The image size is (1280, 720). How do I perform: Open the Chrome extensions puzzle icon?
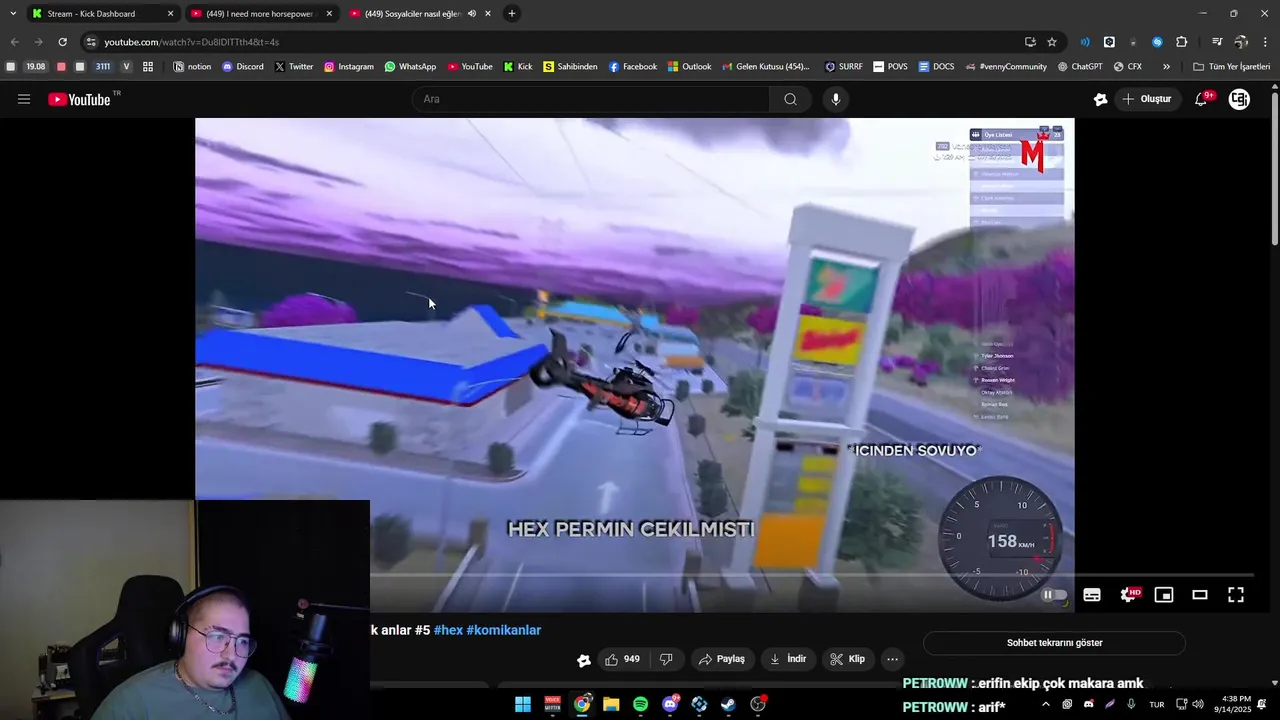[1181, 42]
